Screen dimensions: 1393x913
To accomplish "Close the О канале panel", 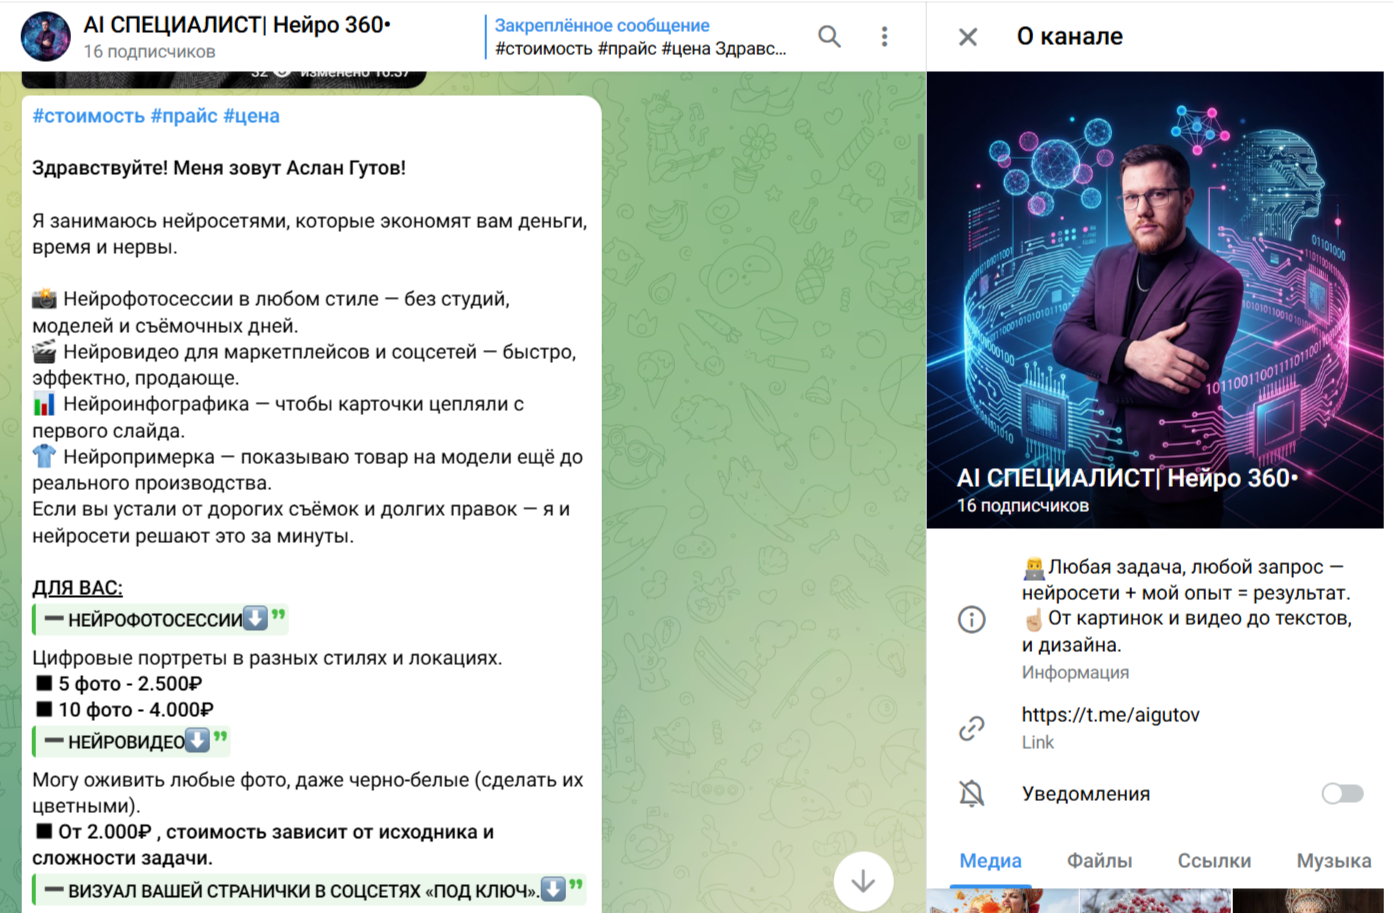I will pyautogui.click(x=968, y=37).
